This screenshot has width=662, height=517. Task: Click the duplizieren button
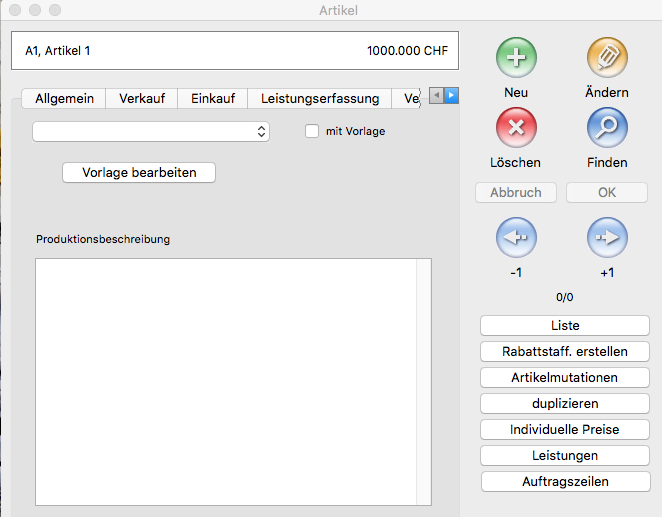point(565,403)
